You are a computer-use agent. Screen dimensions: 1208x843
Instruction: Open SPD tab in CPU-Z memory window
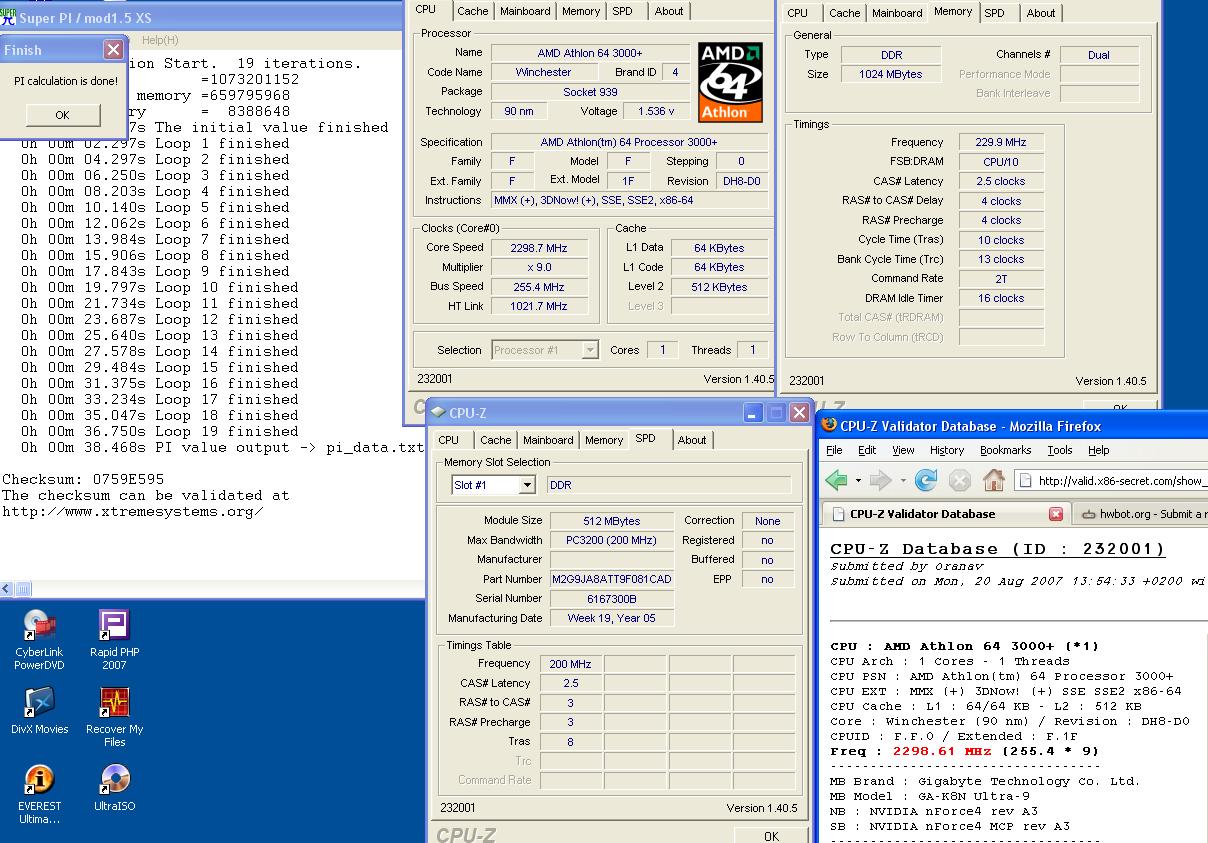[x=994, y=13]
